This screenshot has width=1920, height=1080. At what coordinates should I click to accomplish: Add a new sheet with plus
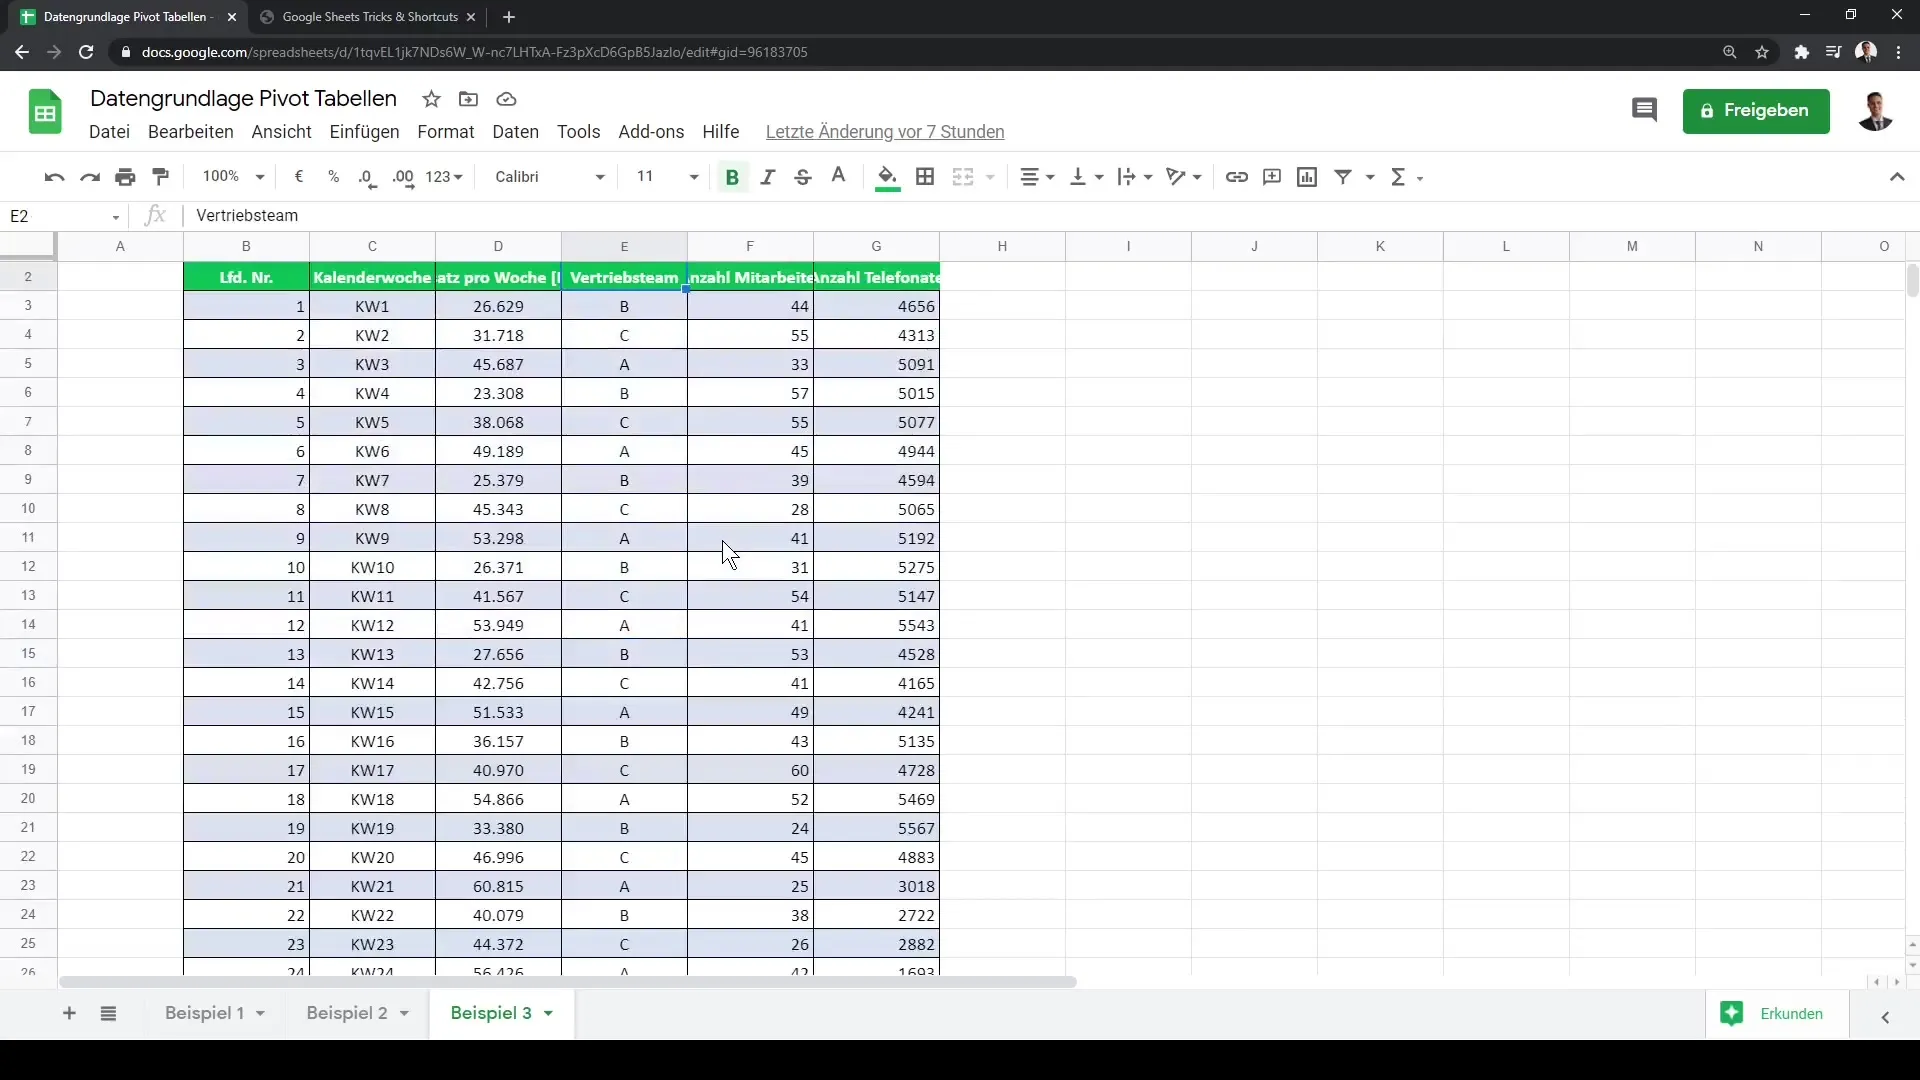click(x=69, y=1014)
